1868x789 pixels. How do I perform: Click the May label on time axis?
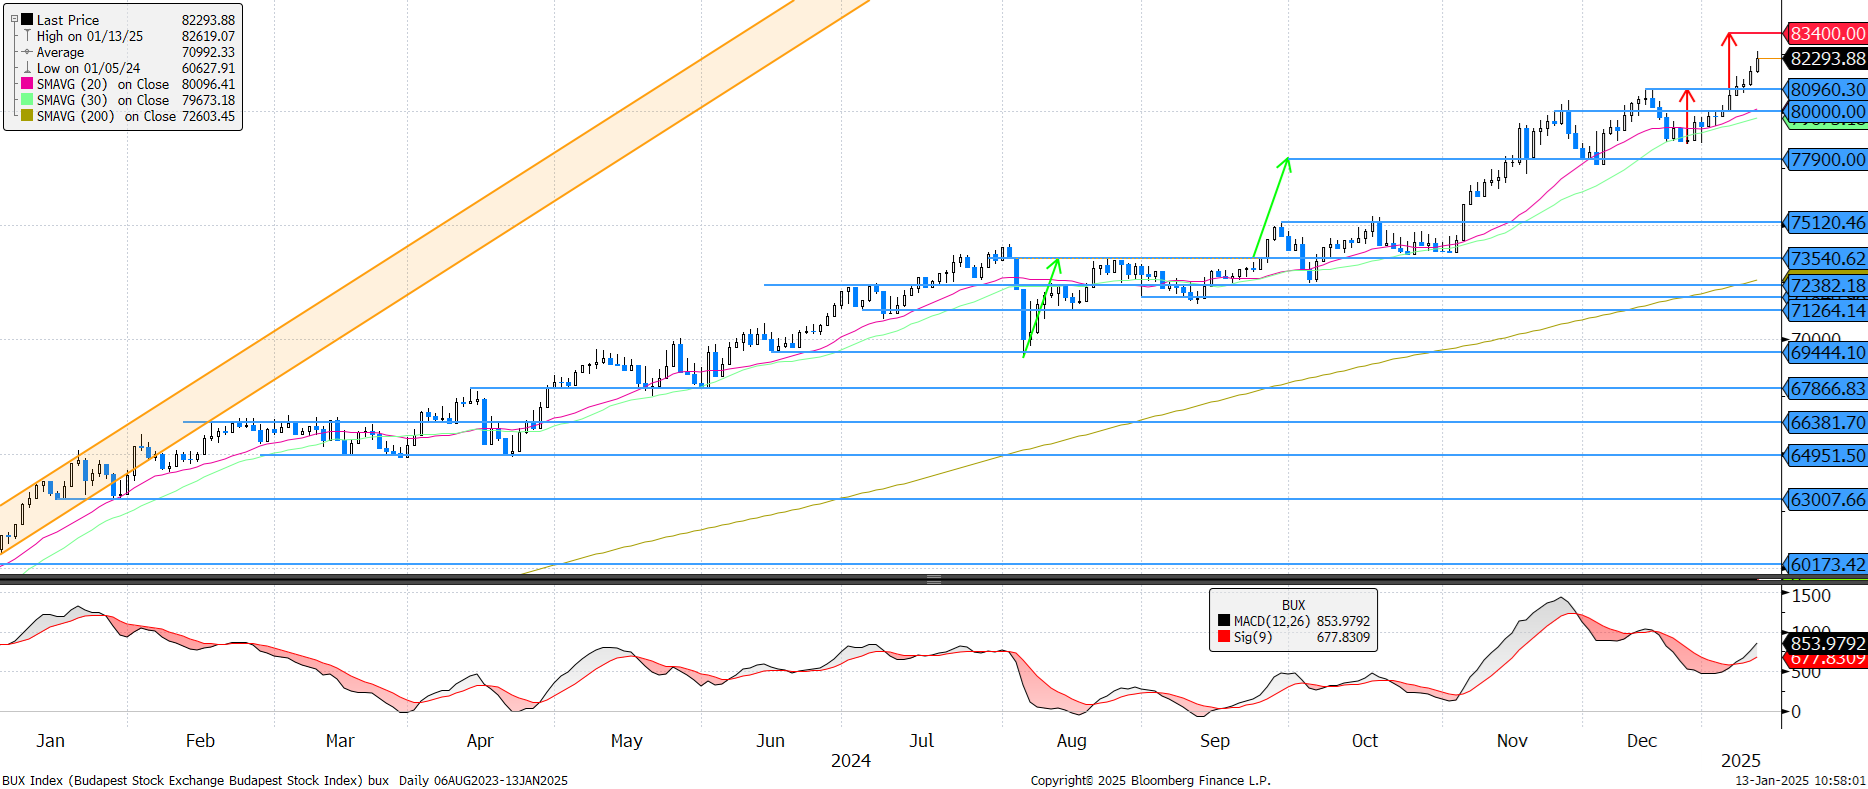[x=626, y=741]
